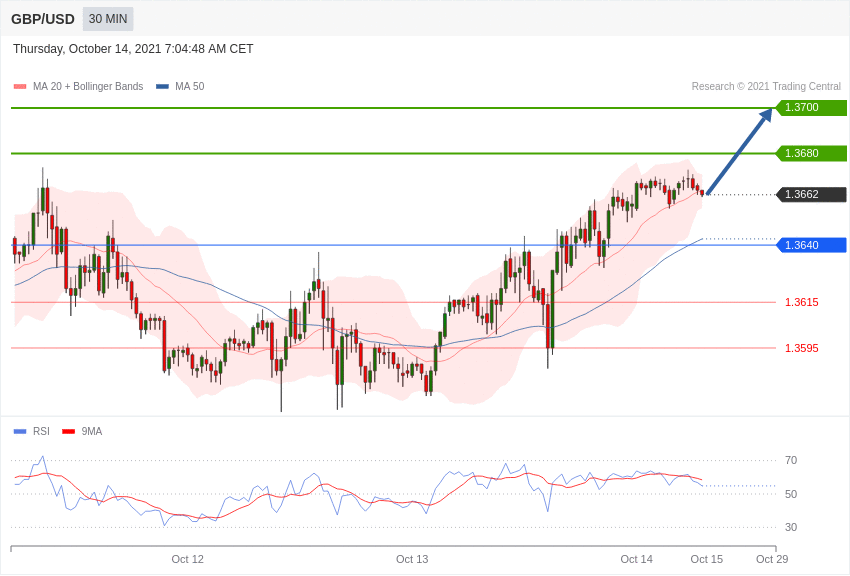The width and height of the screenshot is (850, 576).
Task: Click the Oct 29 date axis label
Action: pyautogui.click(x=772, y=559)
